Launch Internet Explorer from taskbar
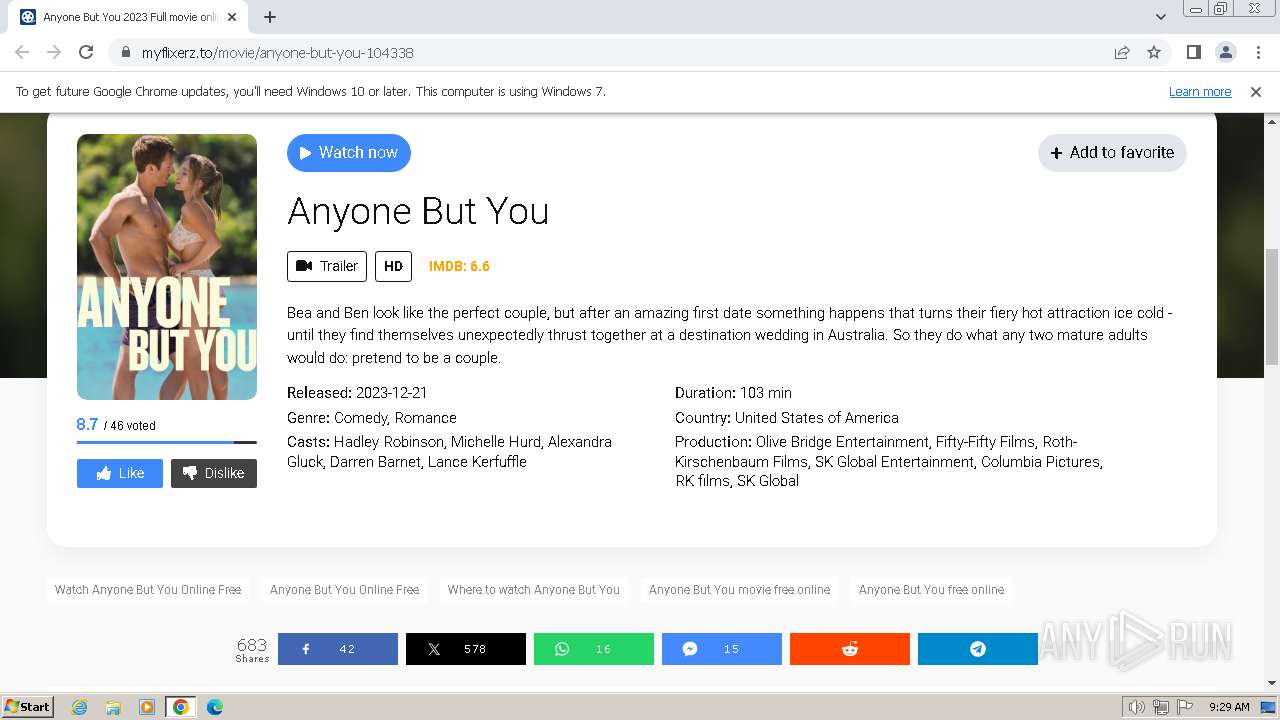 (x=80, y=707)
